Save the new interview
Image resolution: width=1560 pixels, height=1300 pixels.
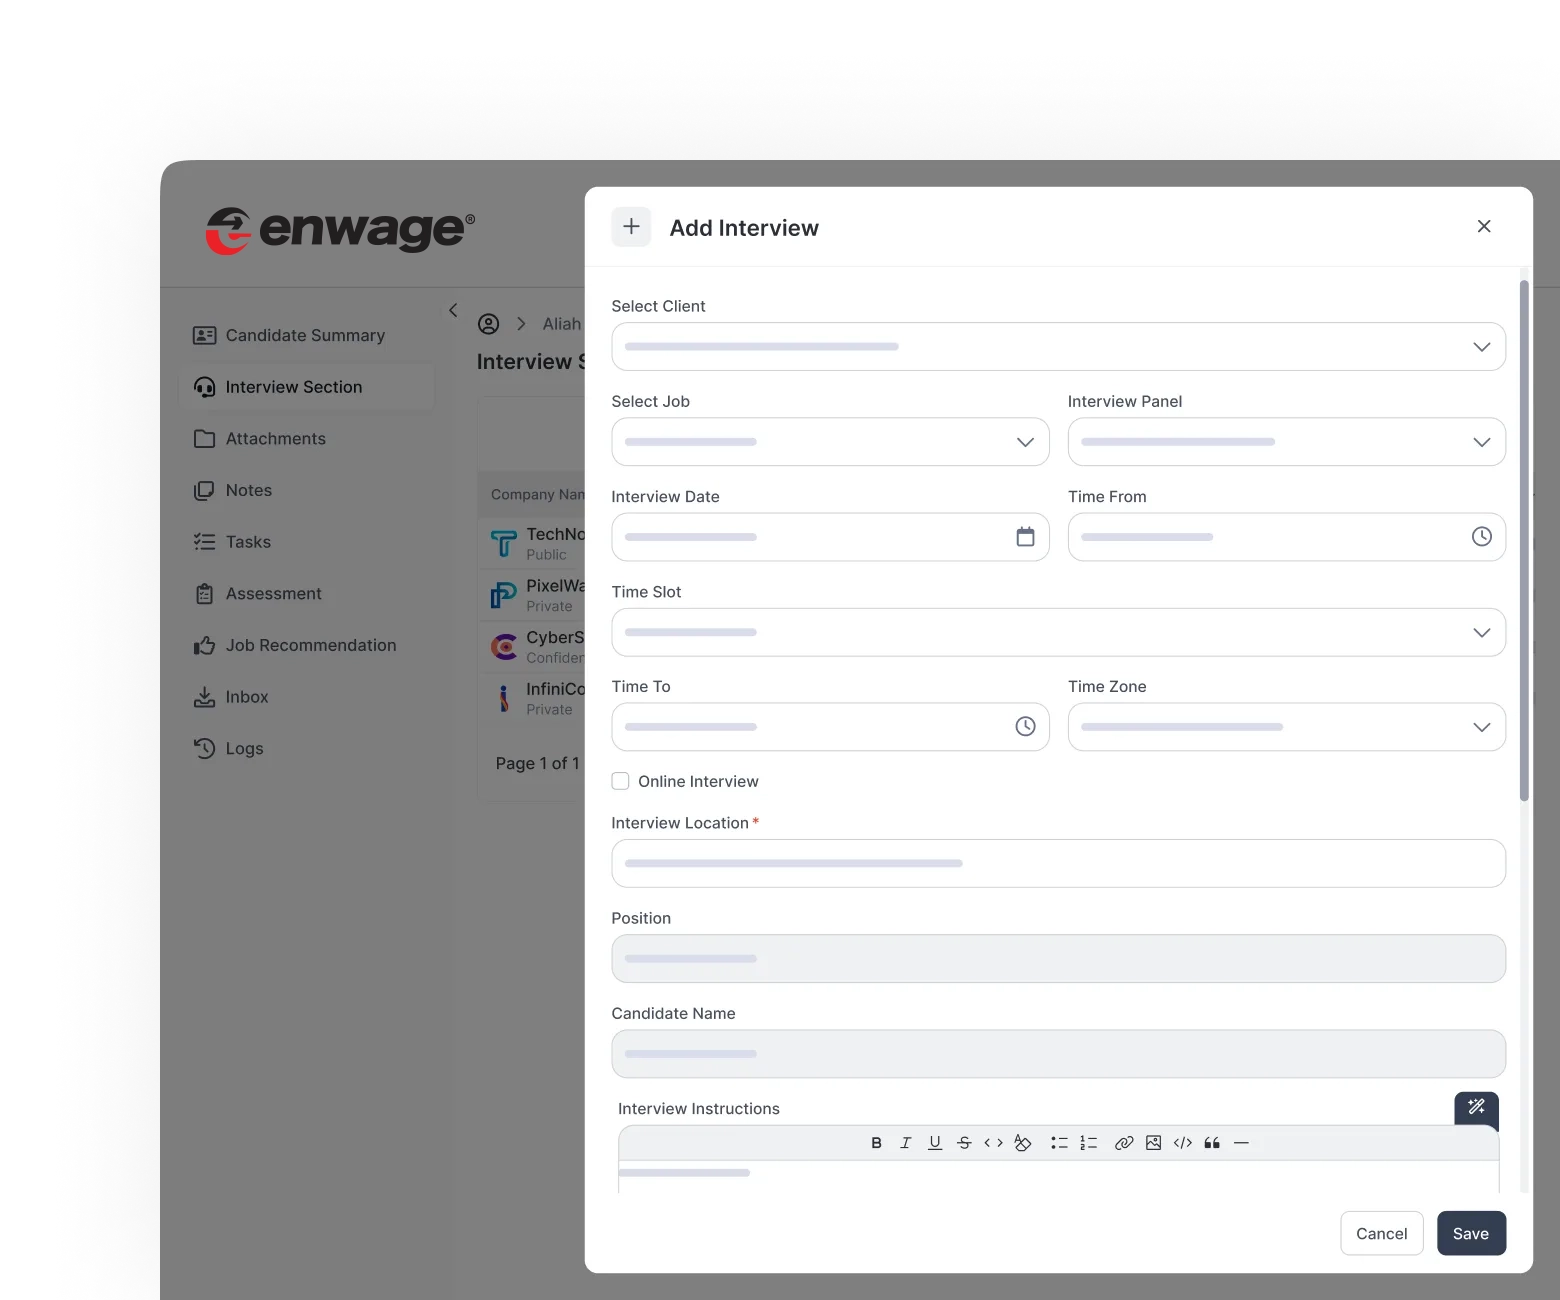click(1471, 1233)
